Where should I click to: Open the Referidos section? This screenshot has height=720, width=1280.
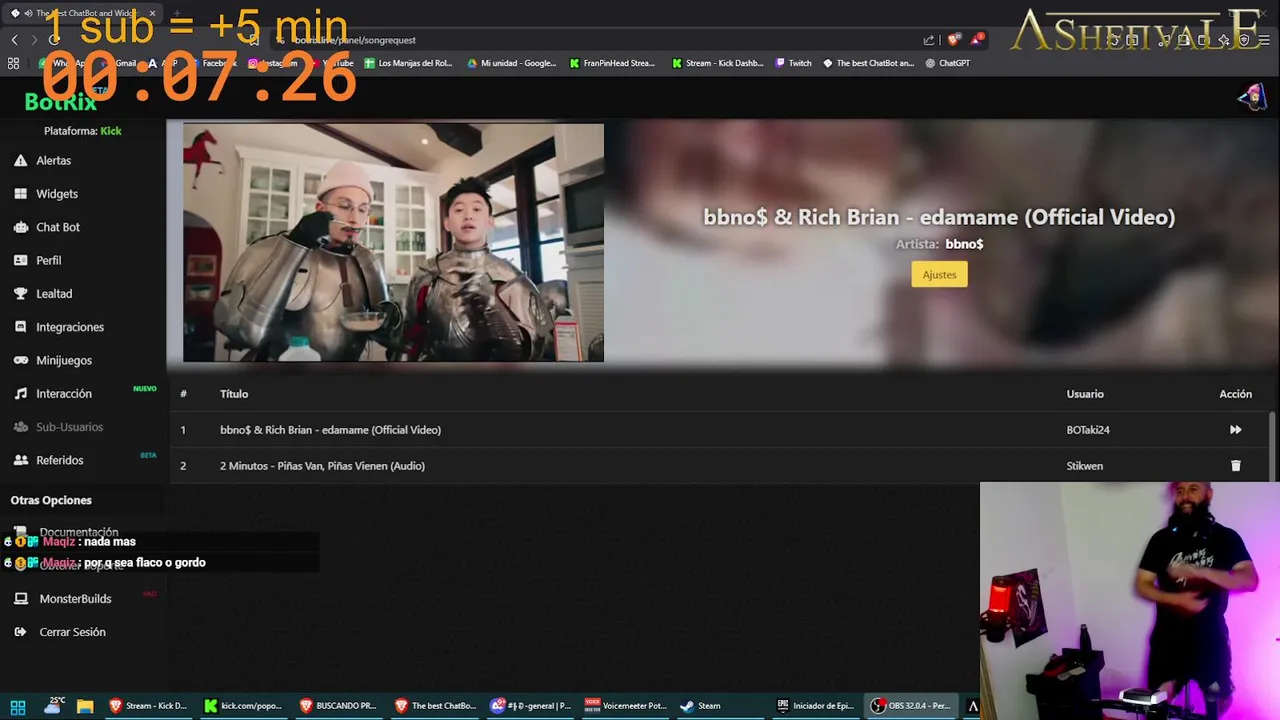[49, 460]
